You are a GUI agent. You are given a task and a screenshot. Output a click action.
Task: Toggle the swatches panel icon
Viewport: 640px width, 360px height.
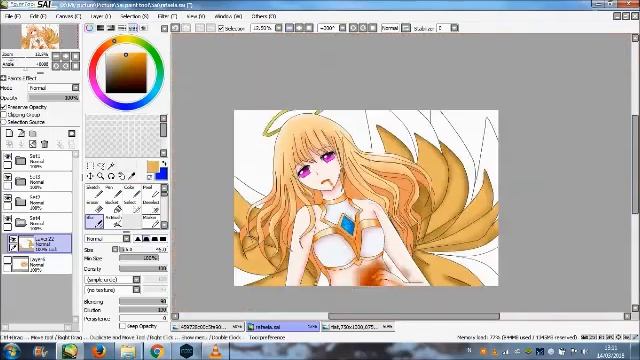(x=133, y=28)
